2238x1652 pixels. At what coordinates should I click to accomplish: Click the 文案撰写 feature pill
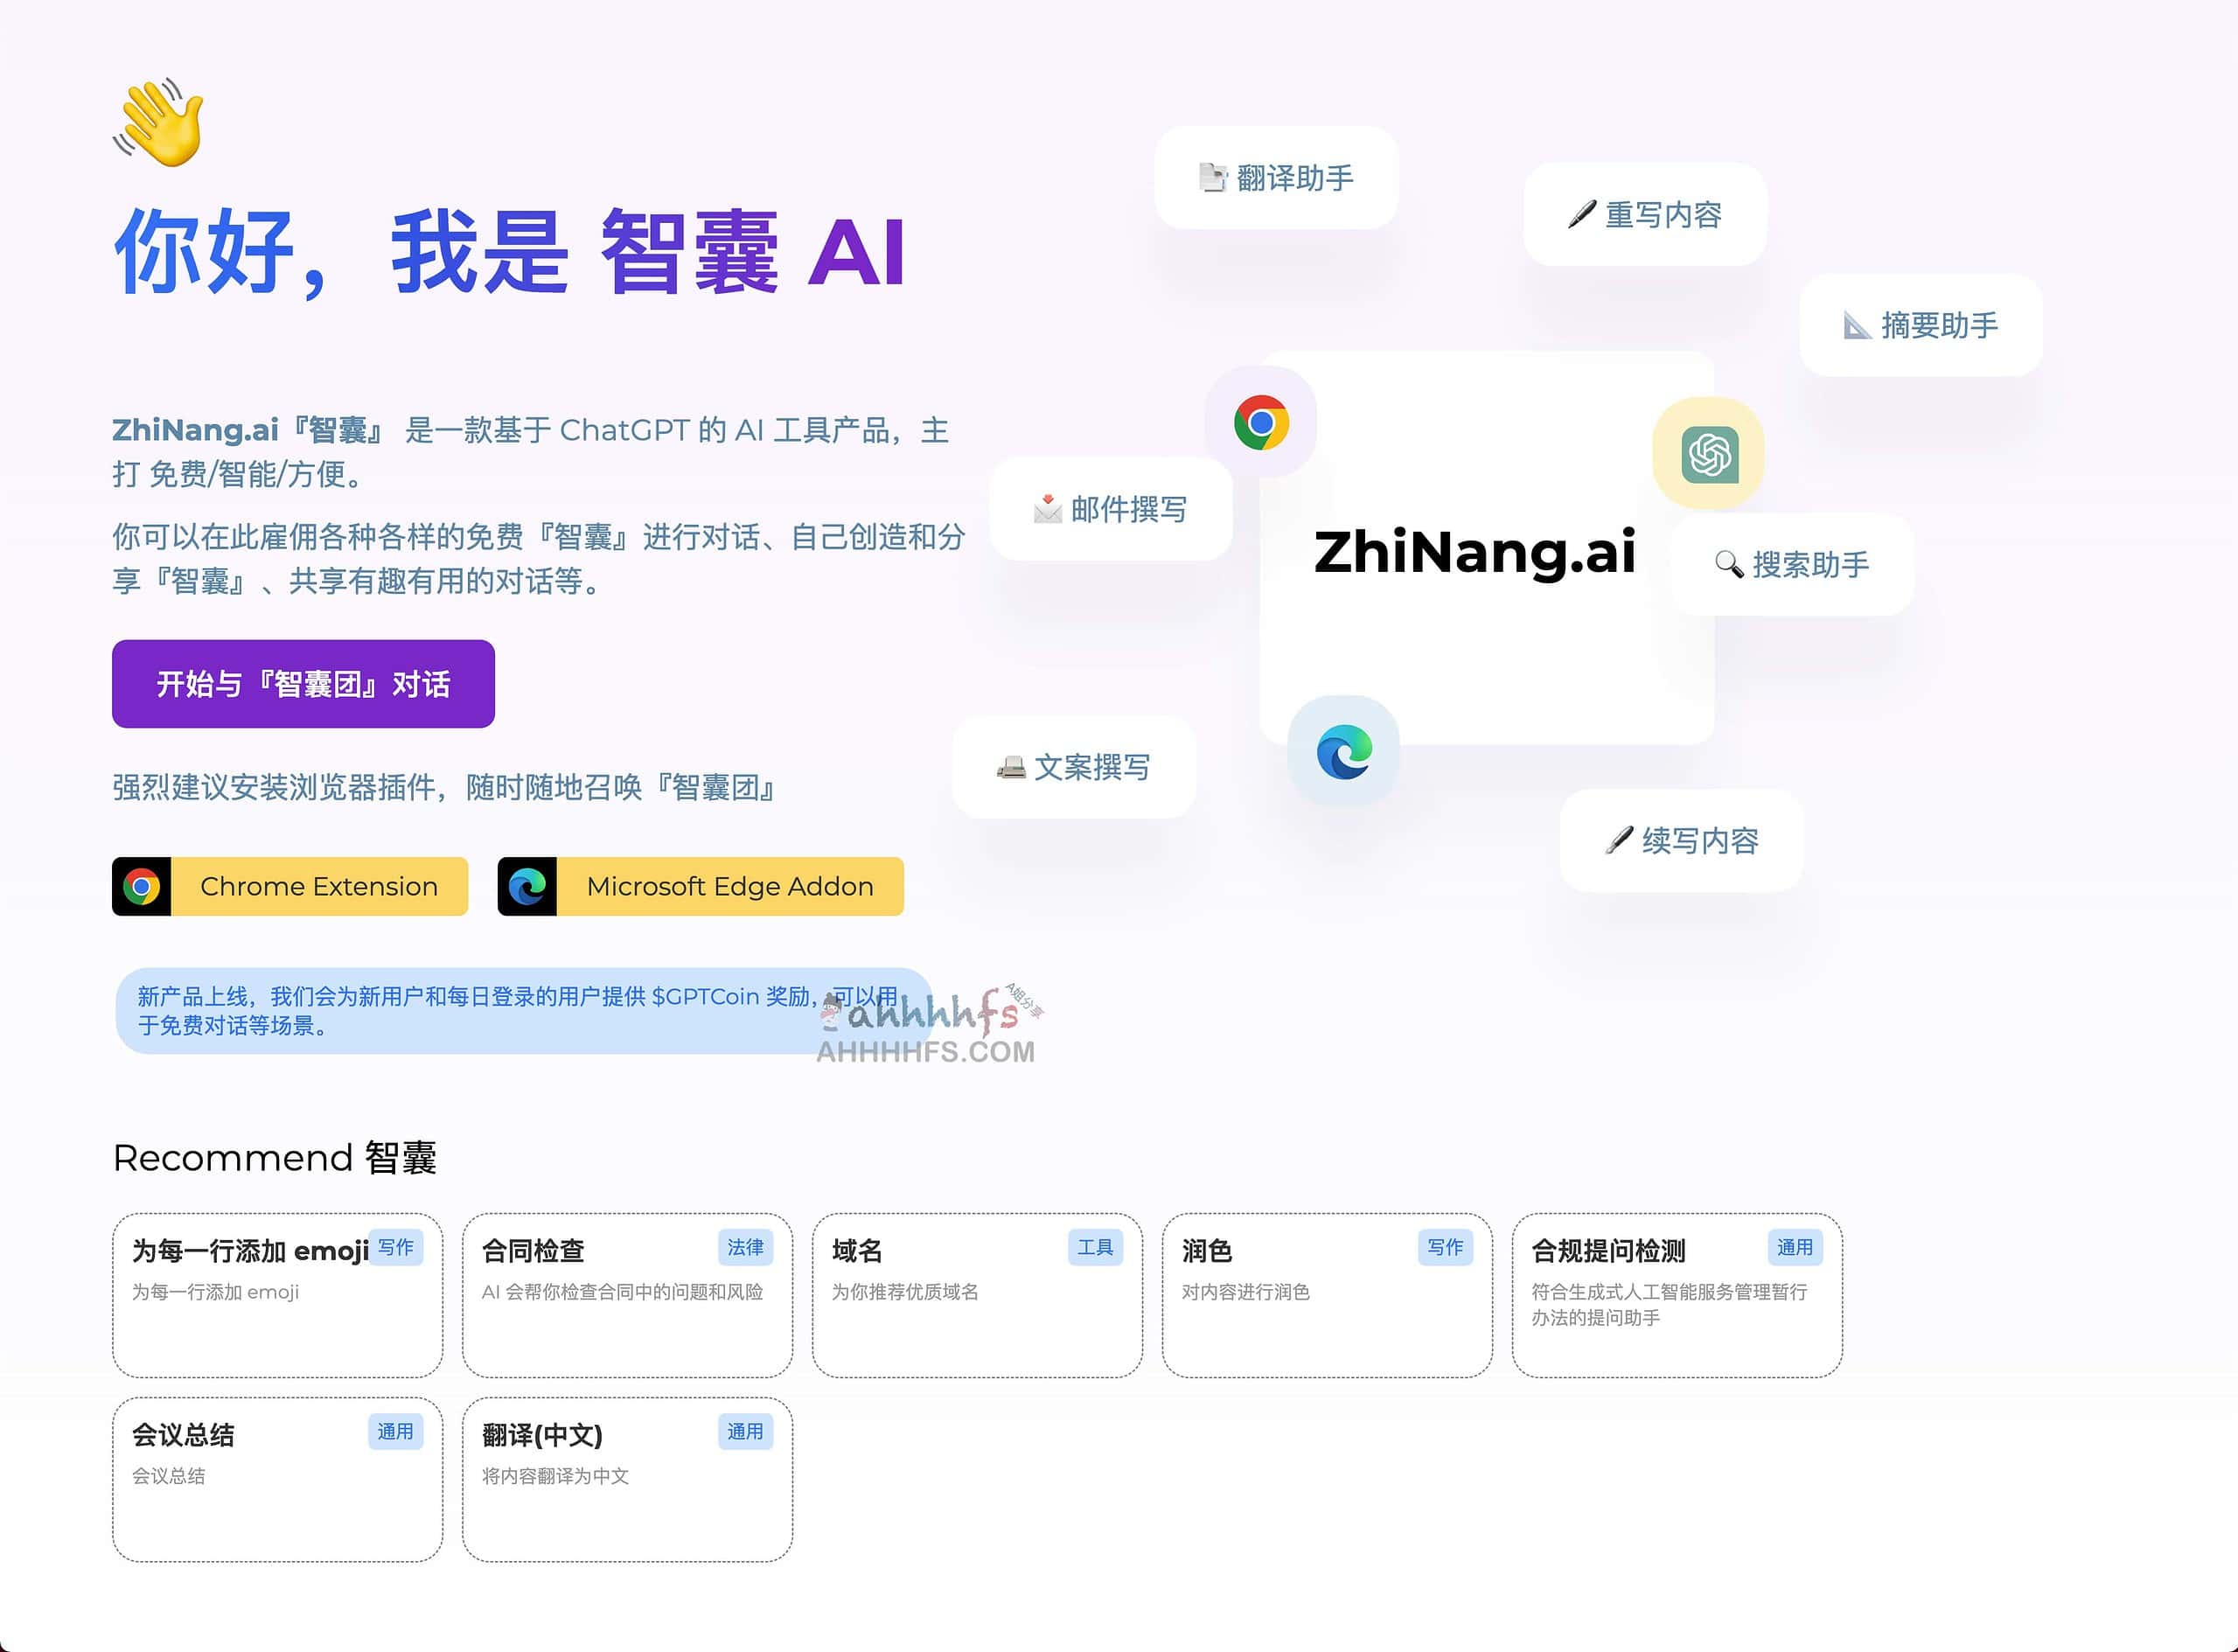point(1075,768)
